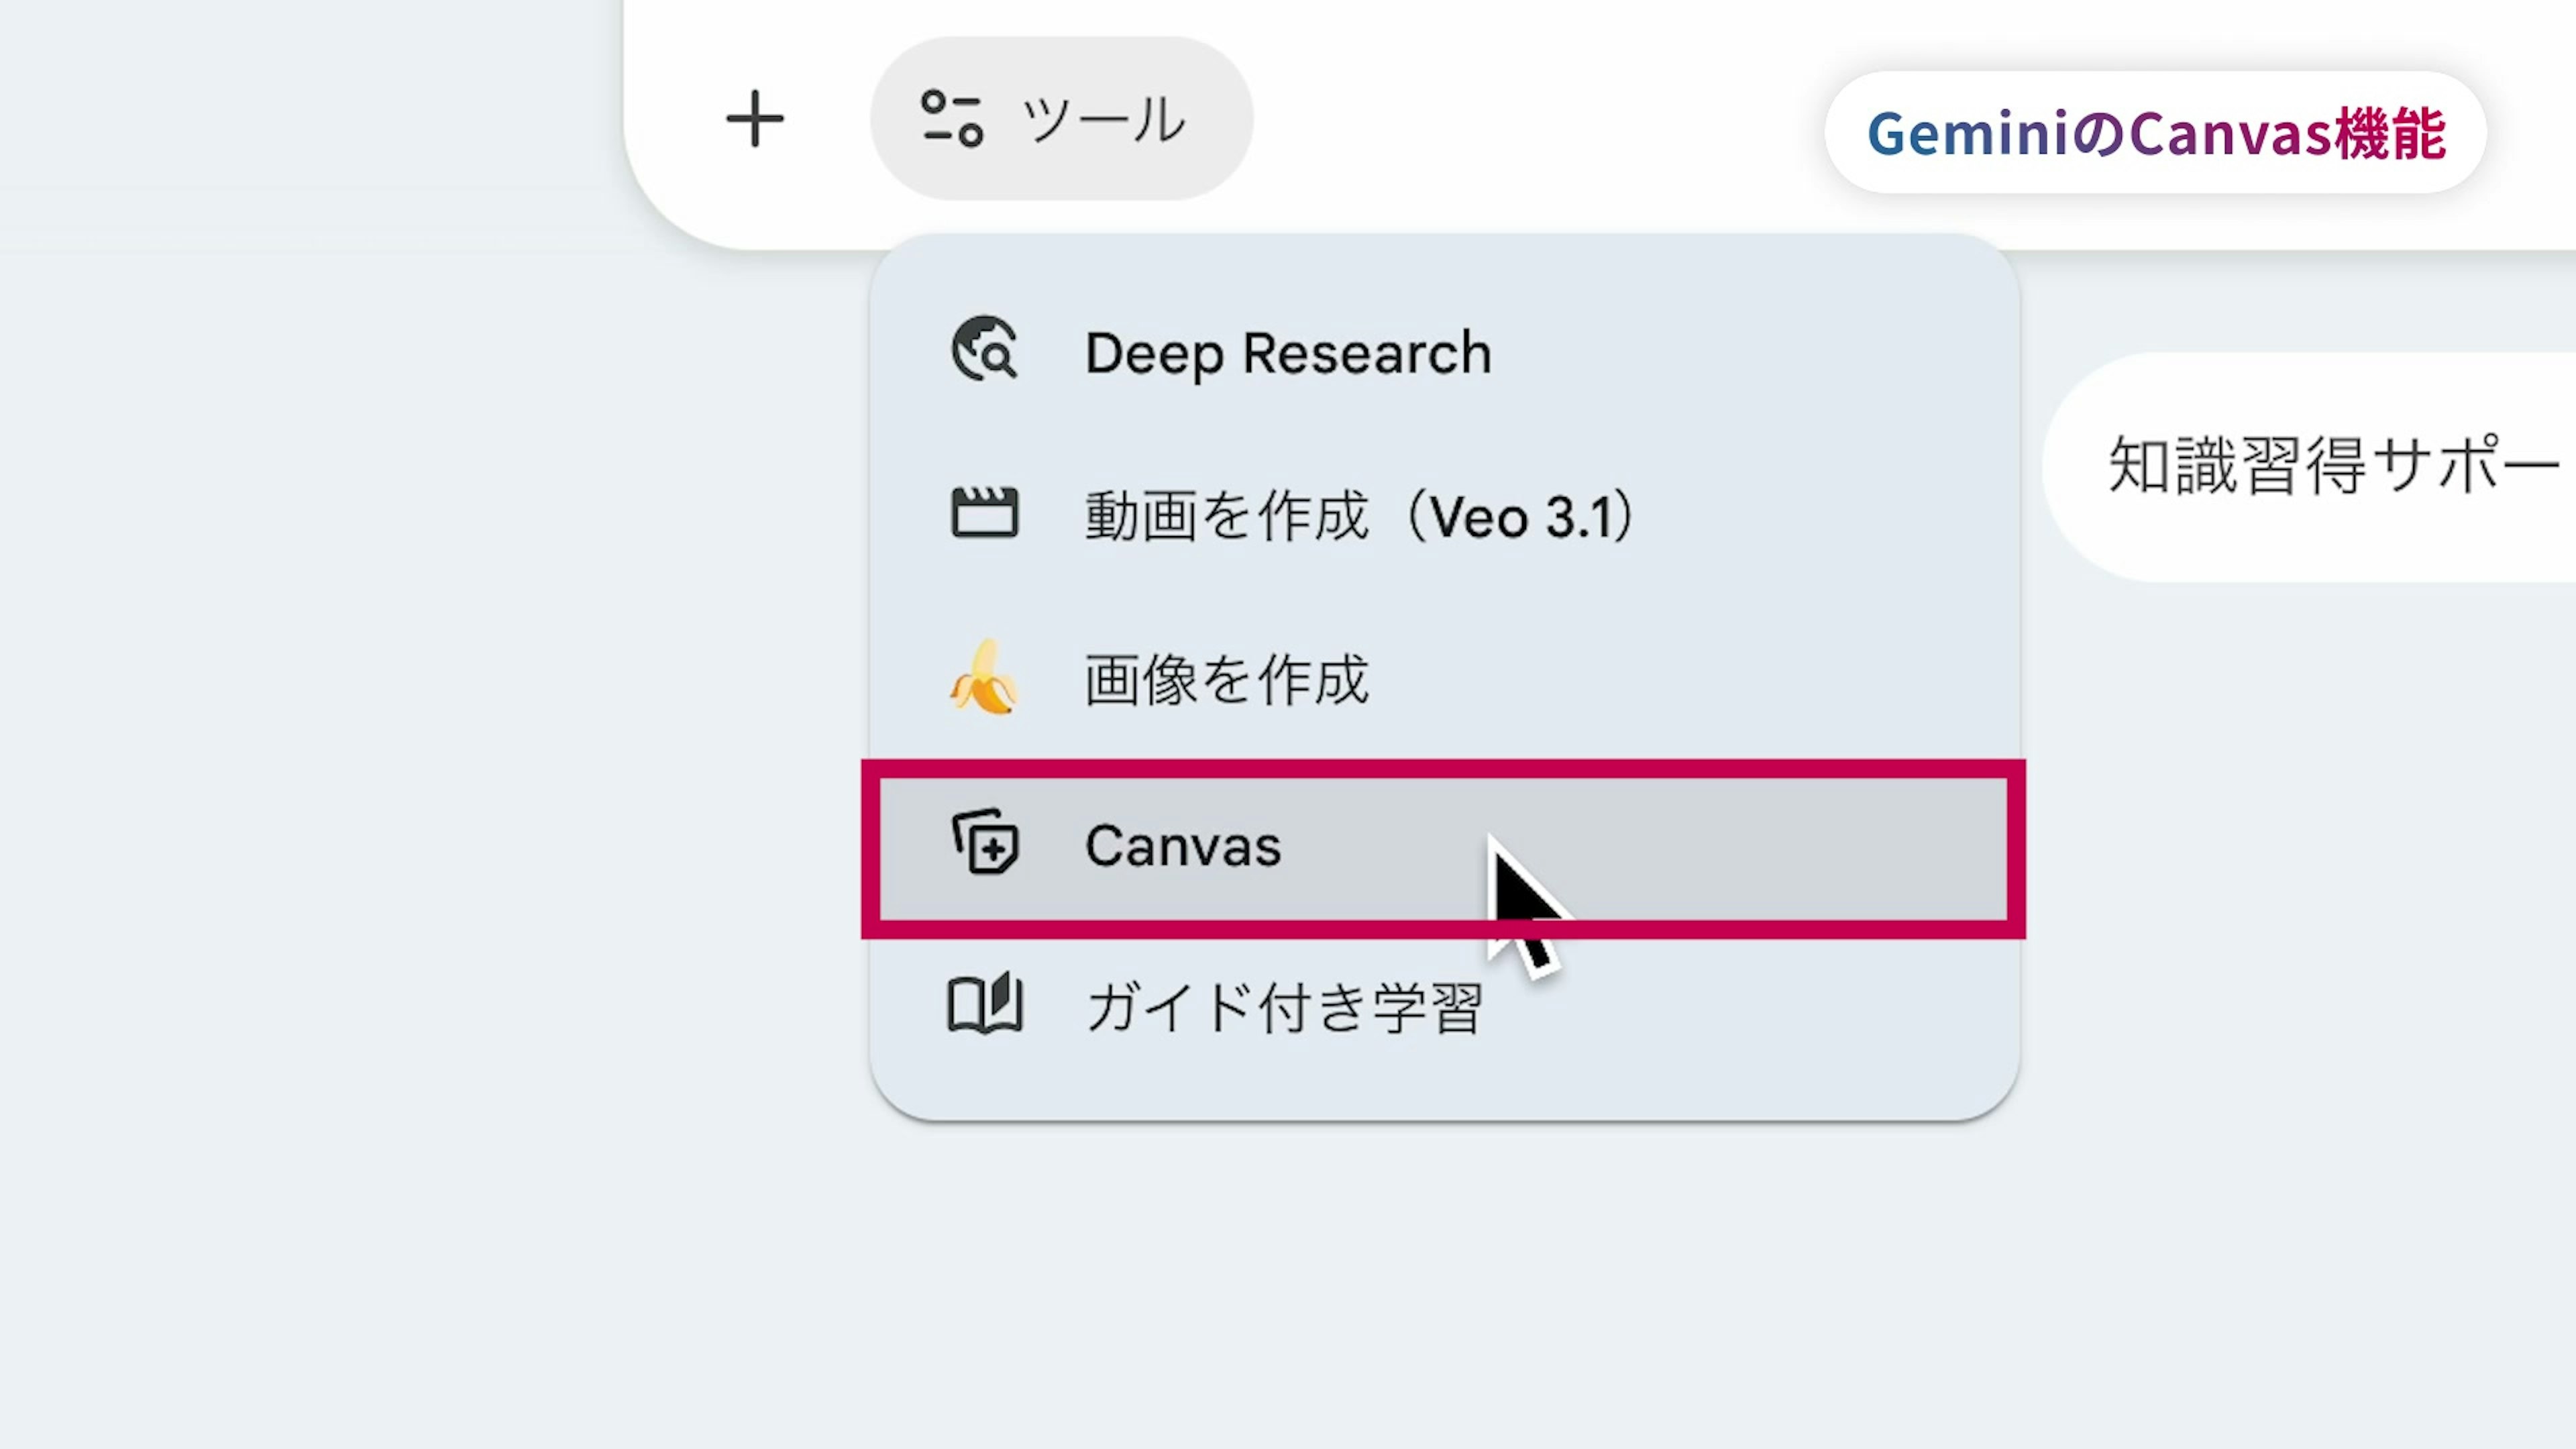Click the Canvas document-plus icon
Screen dimensions: 2576x1449
(x=985, y=842)
